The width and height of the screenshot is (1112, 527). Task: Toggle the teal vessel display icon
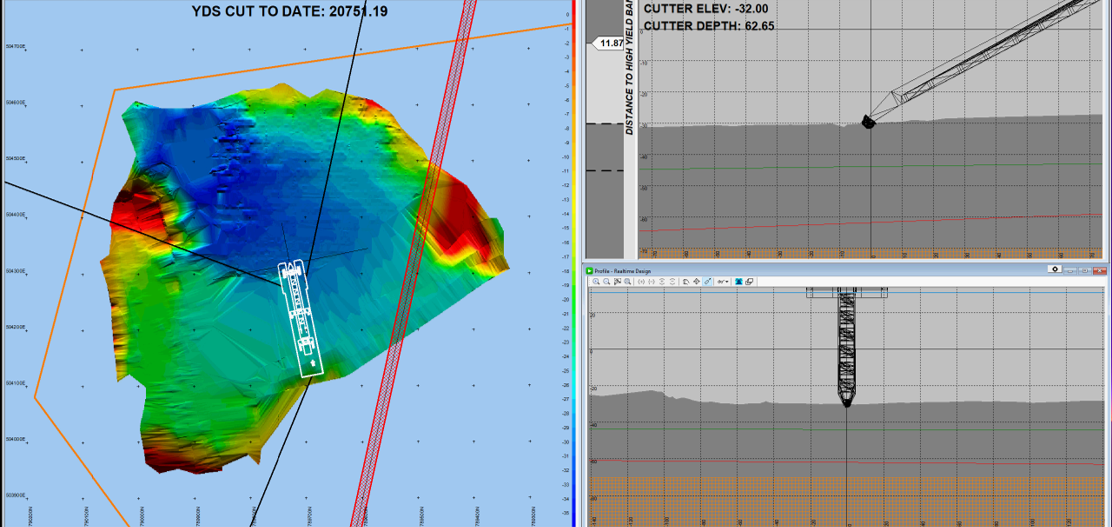[x=738, y=281]
